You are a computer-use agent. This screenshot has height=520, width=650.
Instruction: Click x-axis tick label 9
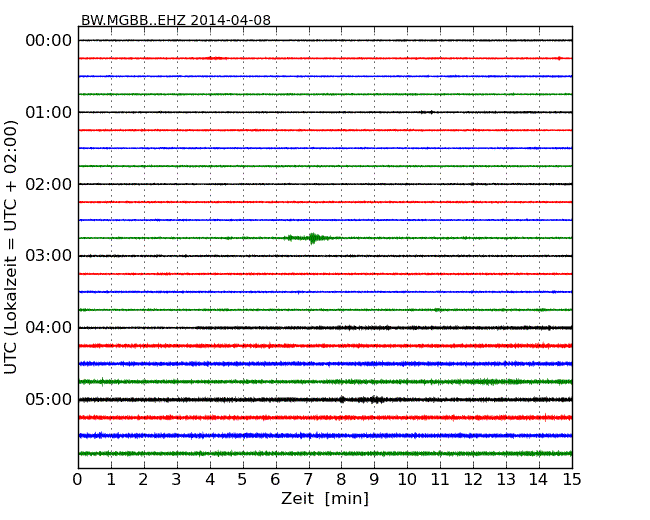click(x=374, y=480)
